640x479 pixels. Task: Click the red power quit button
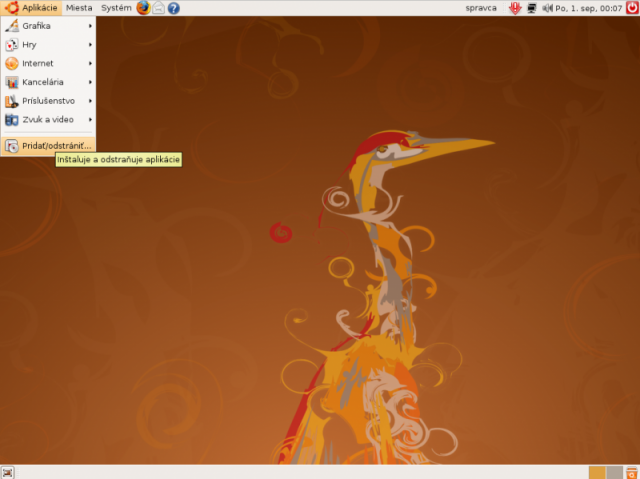632,8
